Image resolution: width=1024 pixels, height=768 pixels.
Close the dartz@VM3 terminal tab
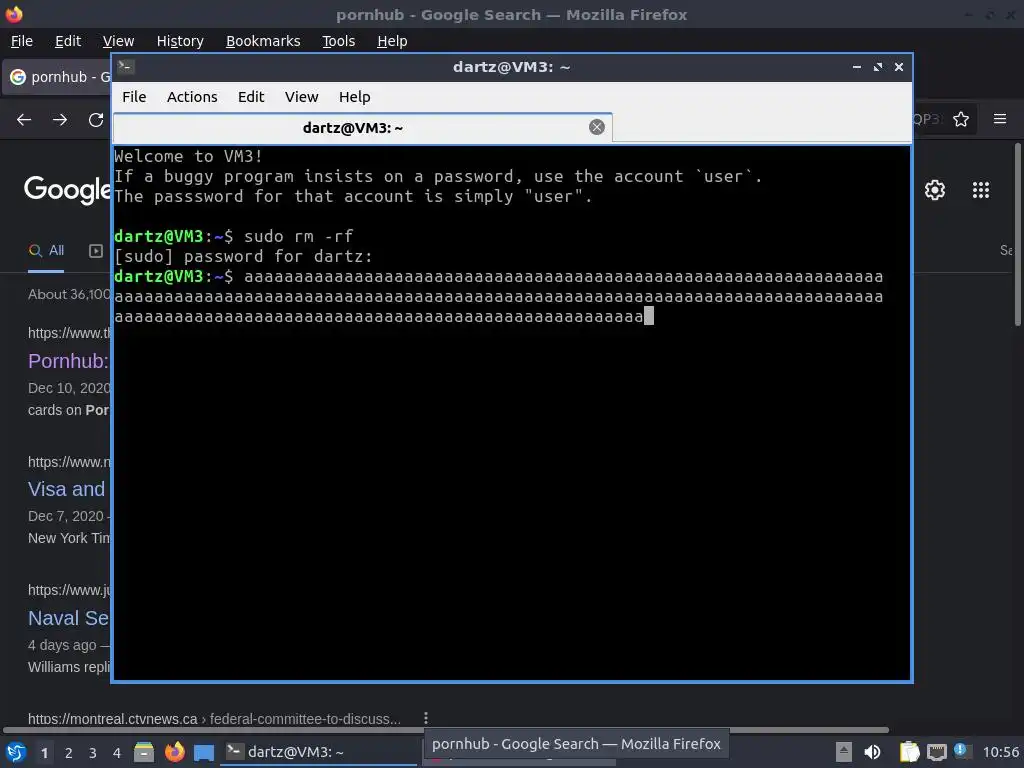[x=596, y=127]
